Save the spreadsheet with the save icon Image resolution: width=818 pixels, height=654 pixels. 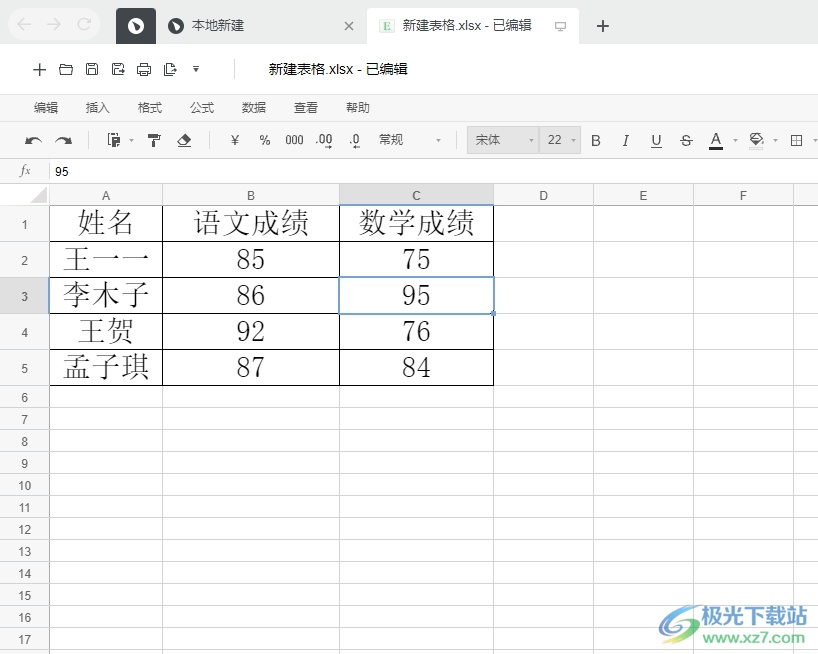(92, 69)
